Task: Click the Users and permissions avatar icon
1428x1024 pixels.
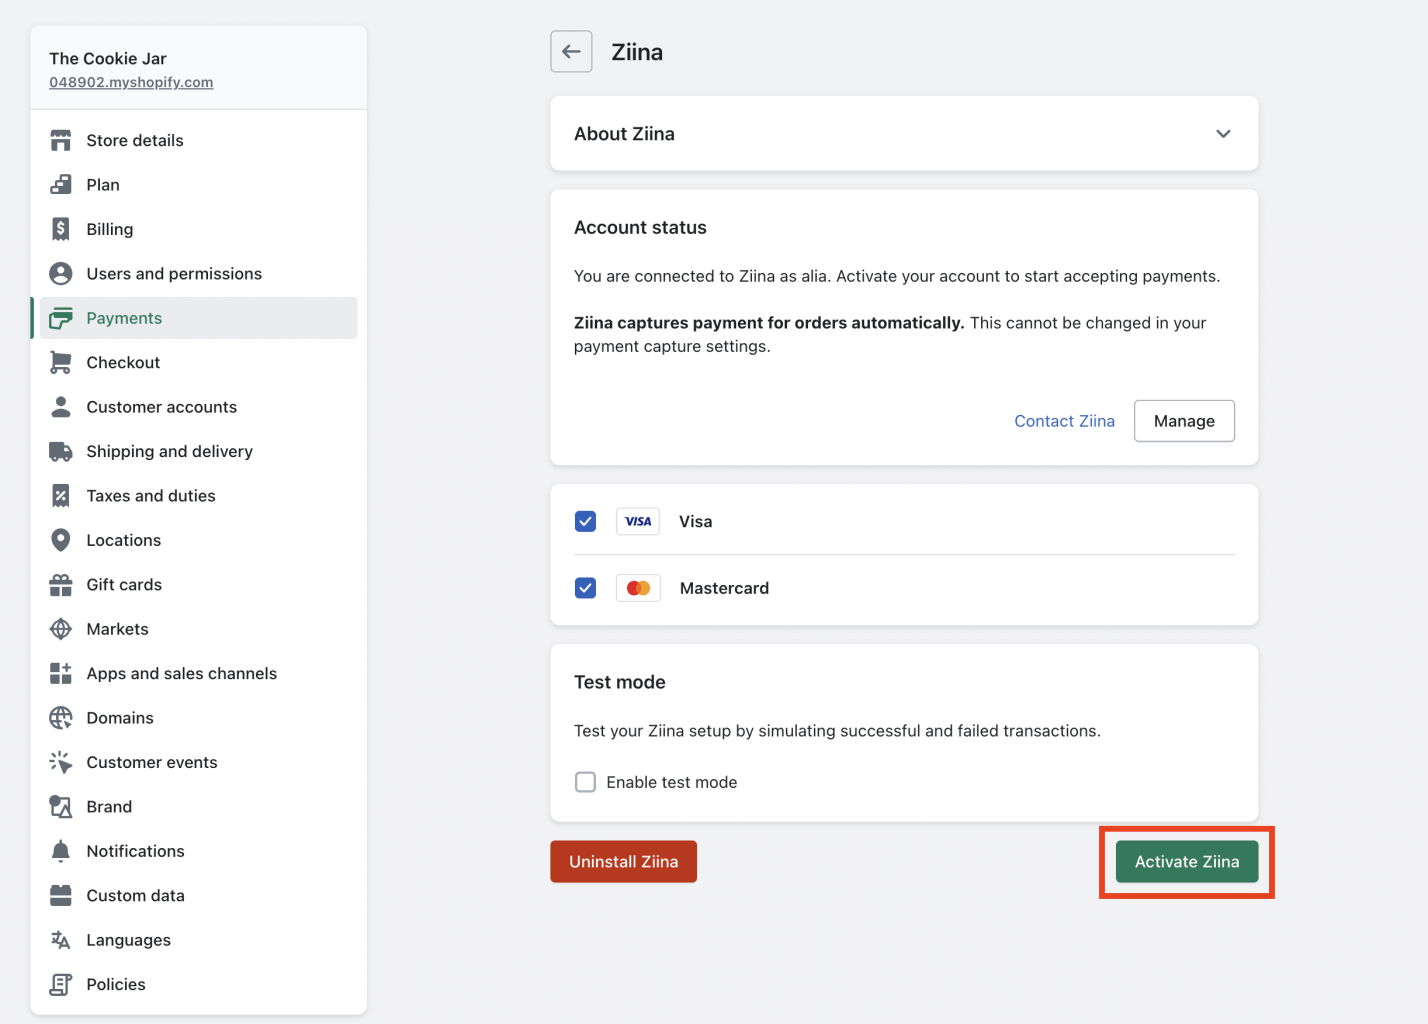Action: pyautogui.click(x=61, y=273)
